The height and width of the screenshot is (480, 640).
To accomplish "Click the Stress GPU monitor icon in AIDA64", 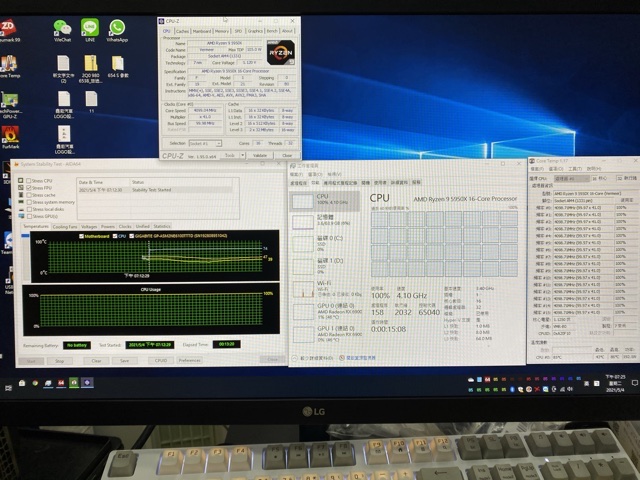I will click(x=21, y=216).
